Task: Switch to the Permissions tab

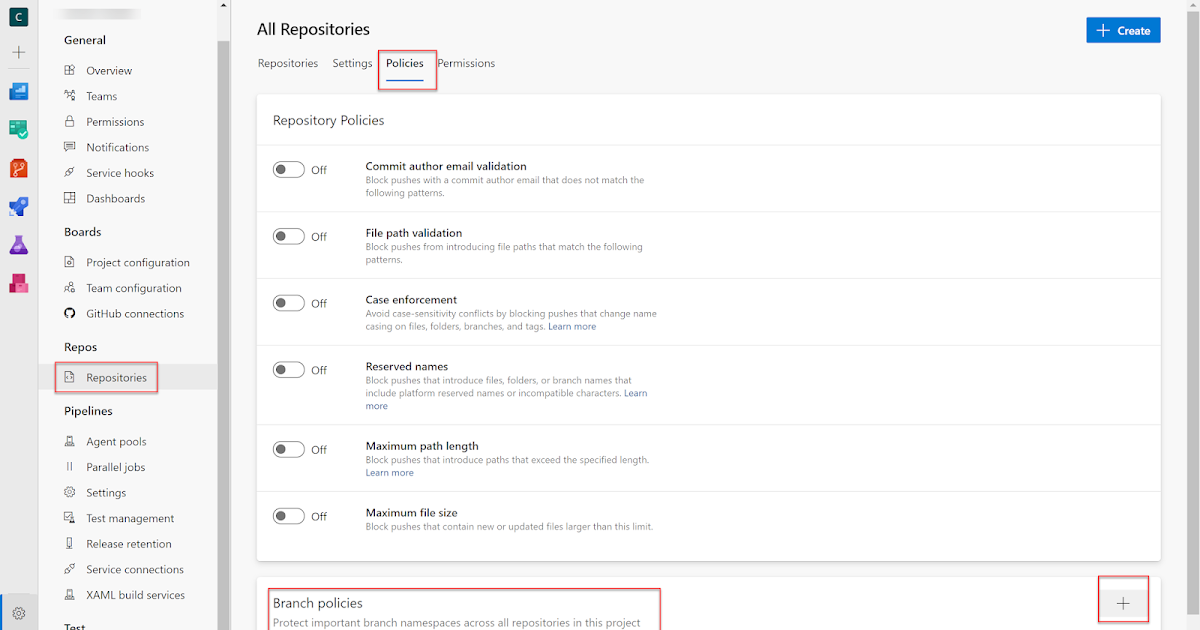Action: [x=466, y=62]
